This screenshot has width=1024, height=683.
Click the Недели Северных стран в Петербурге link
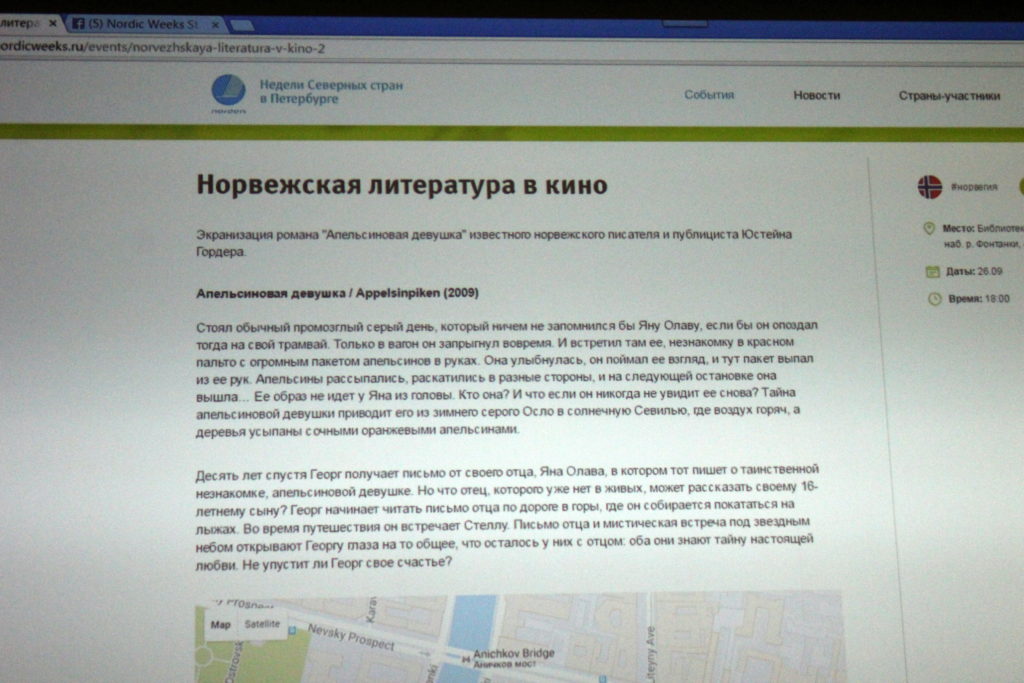tap(331, 91)
